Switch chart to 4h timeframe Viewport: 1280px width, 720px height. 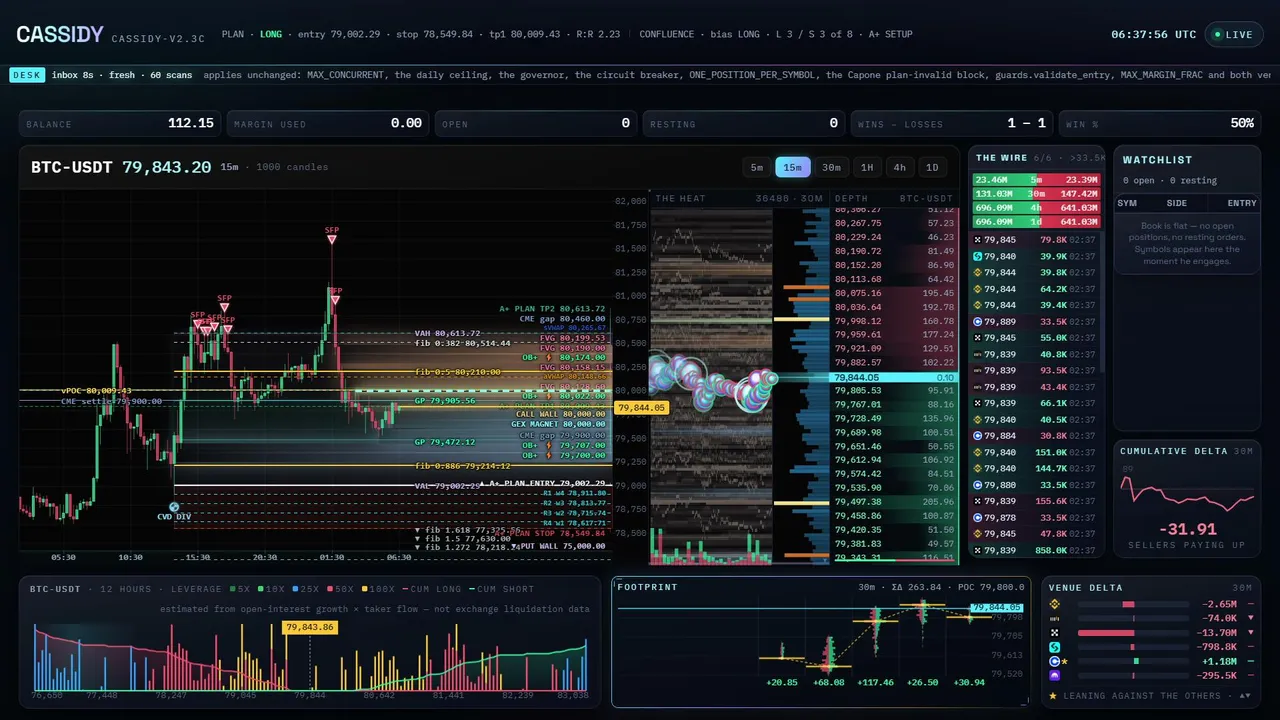900,167
